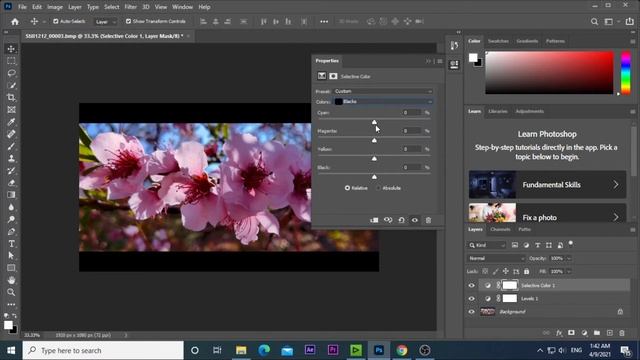640x360 pixels.
Task: Add a layer mask icon
Action: pyautogui.click(x=571, y=333)
